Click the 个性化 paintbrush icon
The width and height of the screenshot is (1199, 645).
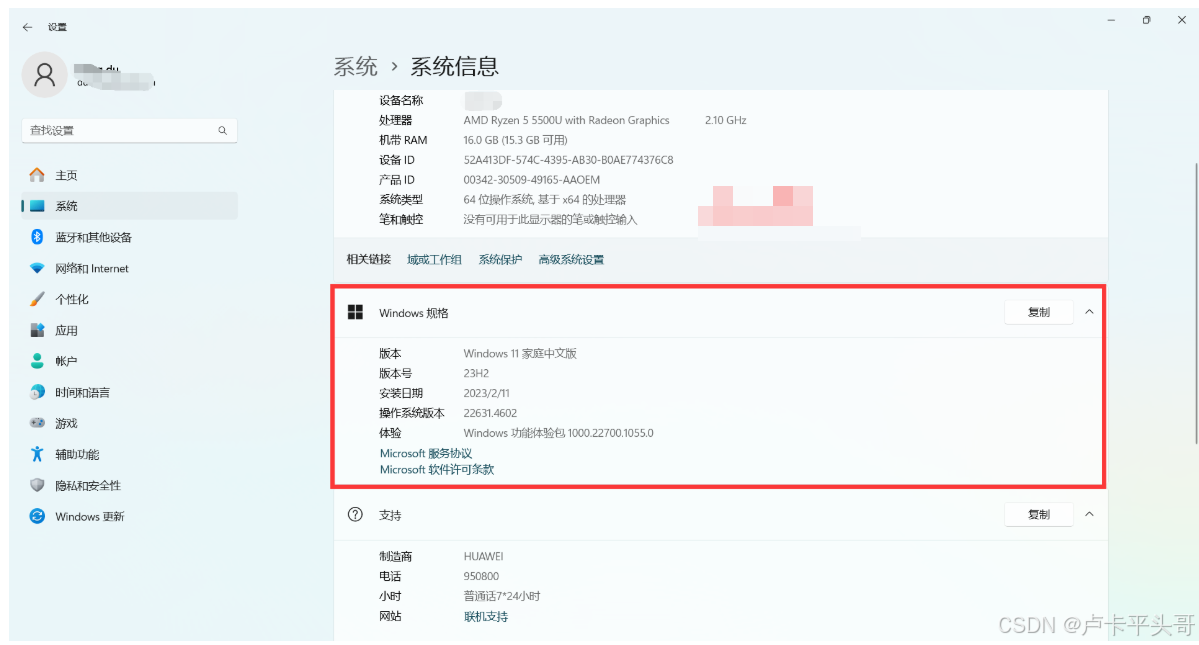37,299
